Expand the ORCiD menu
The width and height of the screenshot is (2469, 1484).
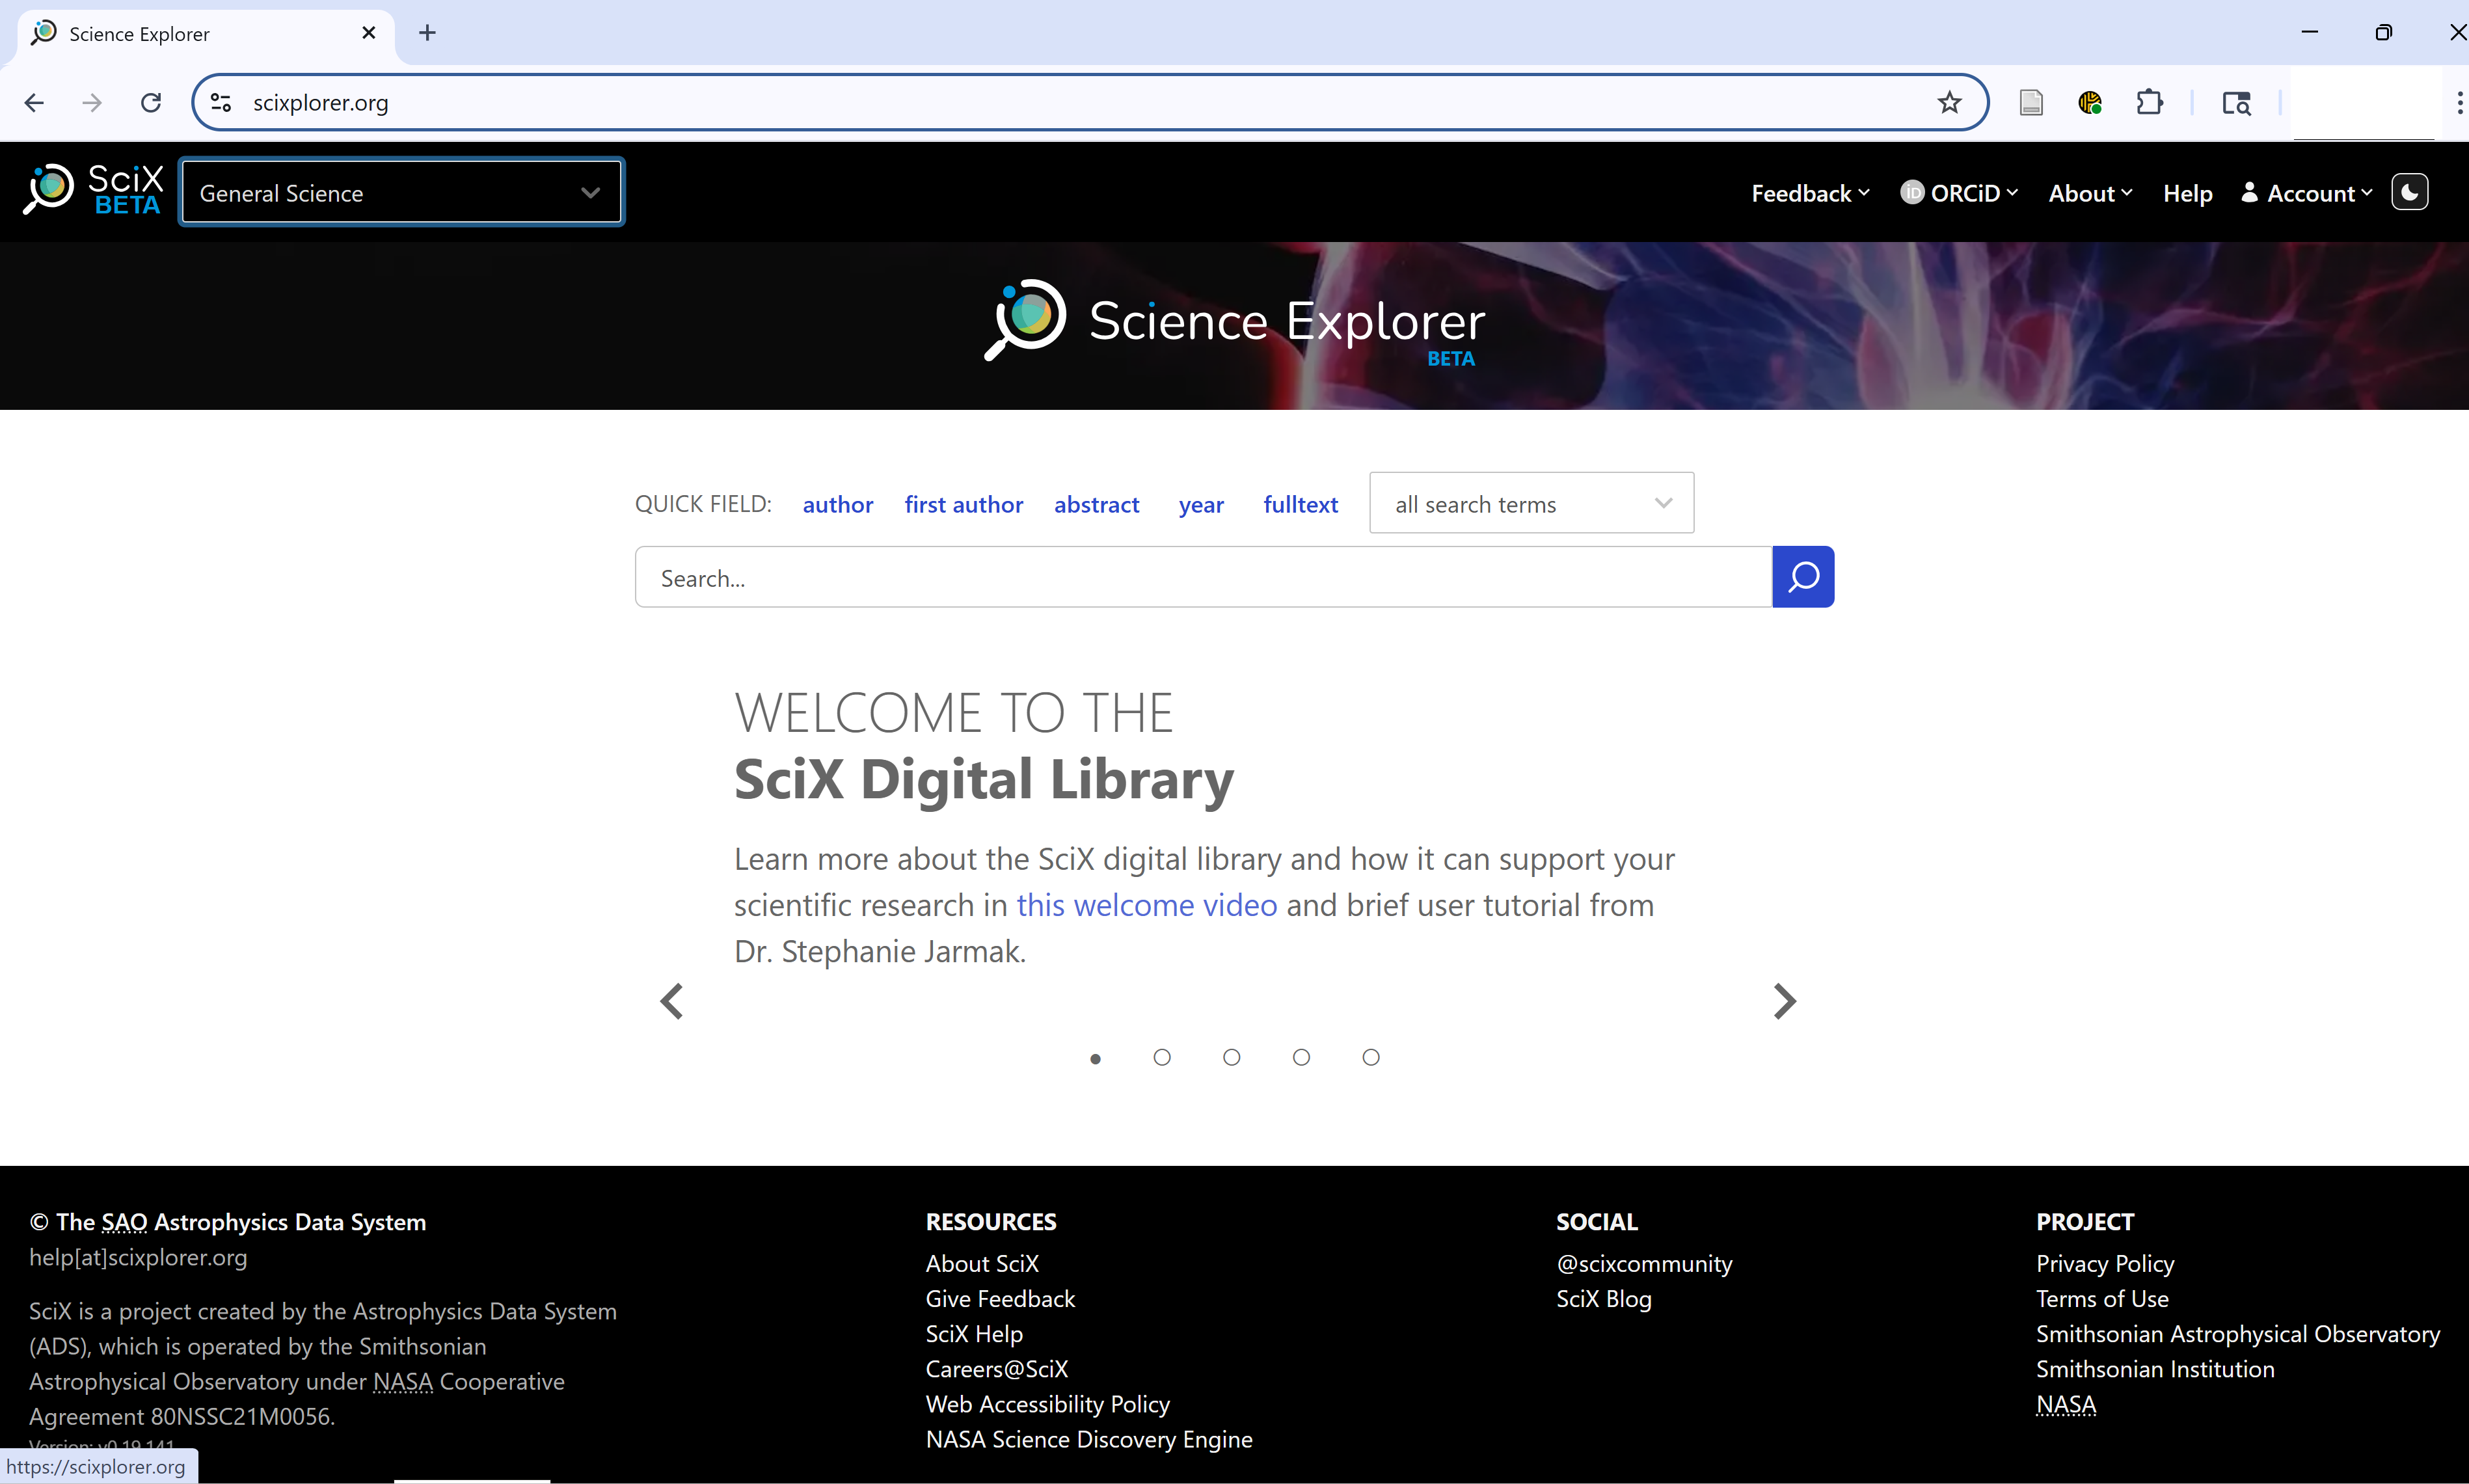pos(1959,193)
